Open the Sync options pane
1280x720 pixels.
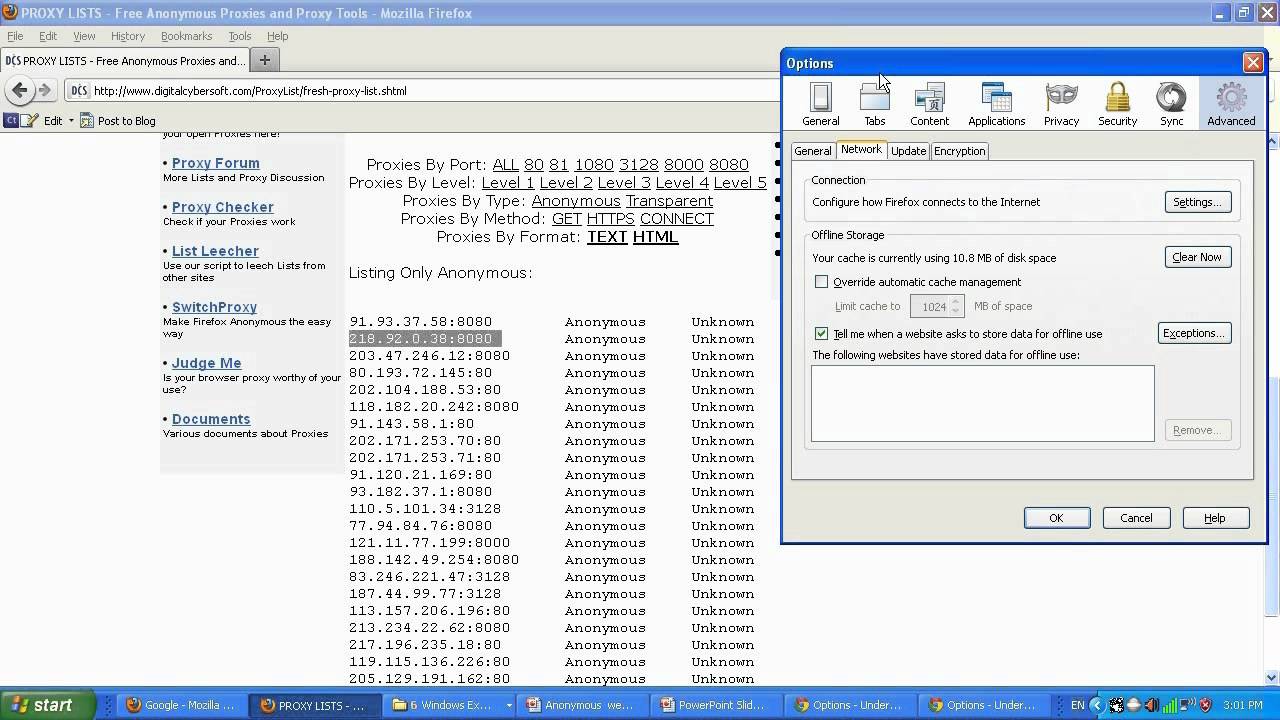[x=1171, y=104]
